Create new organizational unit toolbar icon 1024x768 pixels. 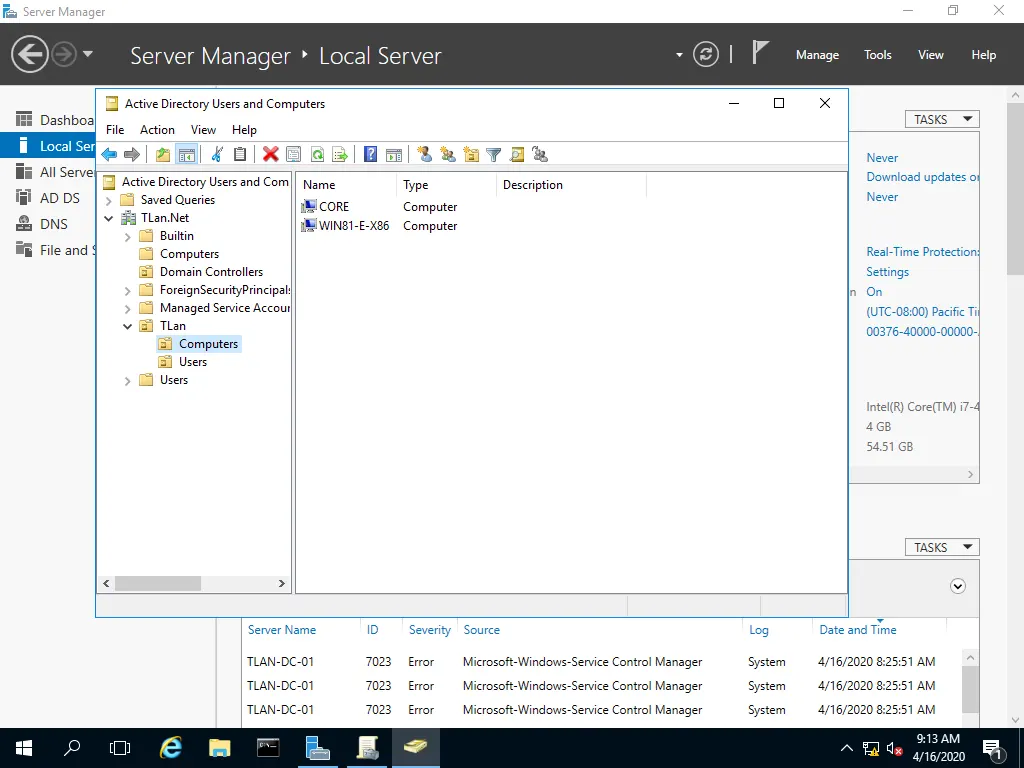click(471, 155)
